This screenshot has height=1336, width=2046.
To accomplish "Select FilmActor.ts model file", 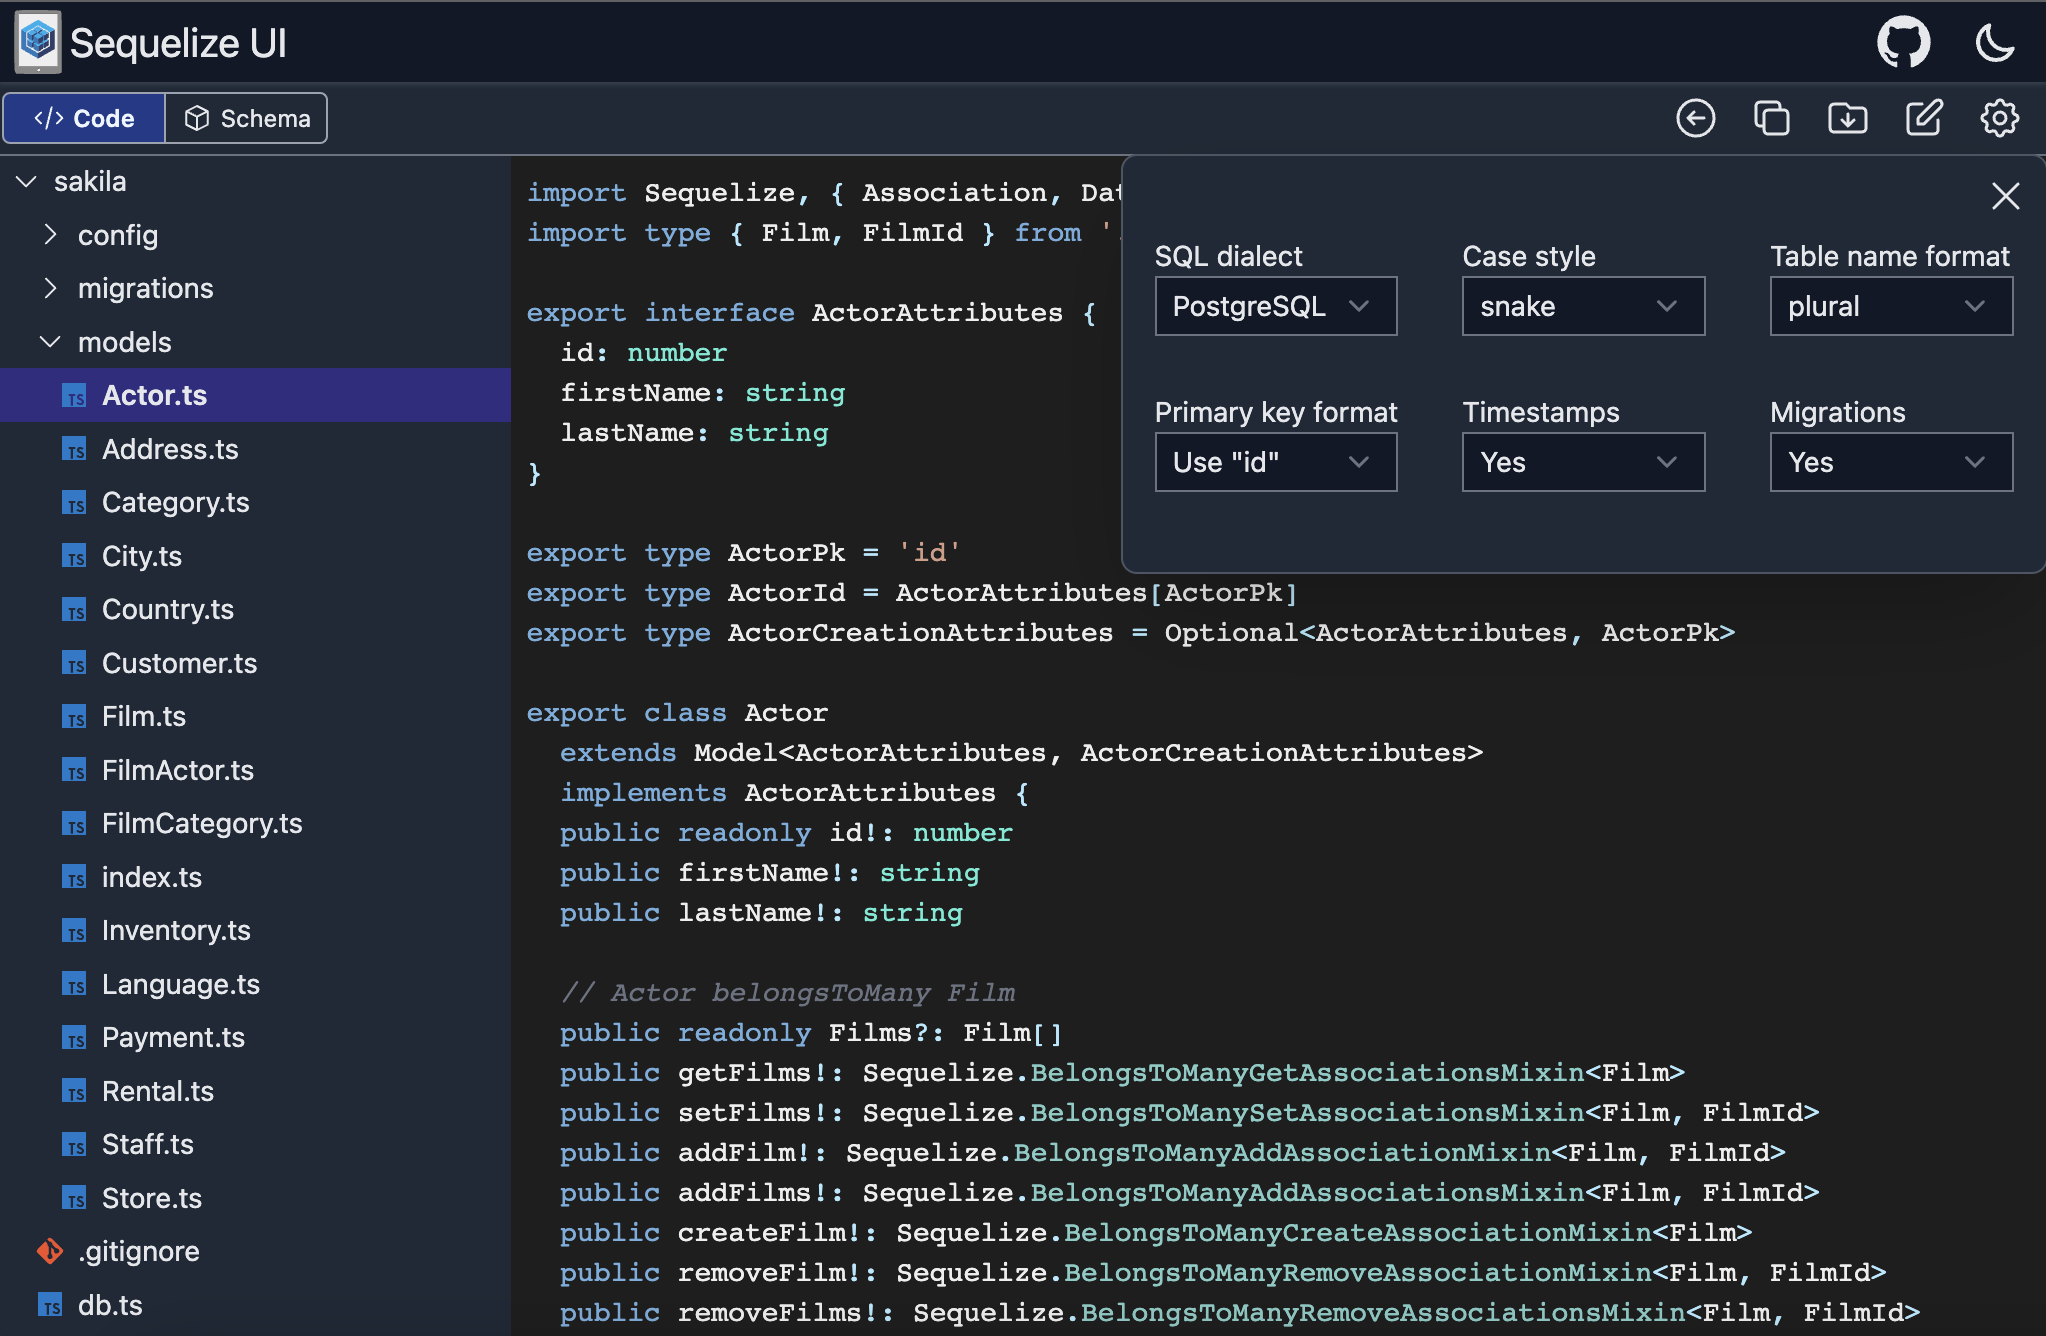I will click(177, 769).
